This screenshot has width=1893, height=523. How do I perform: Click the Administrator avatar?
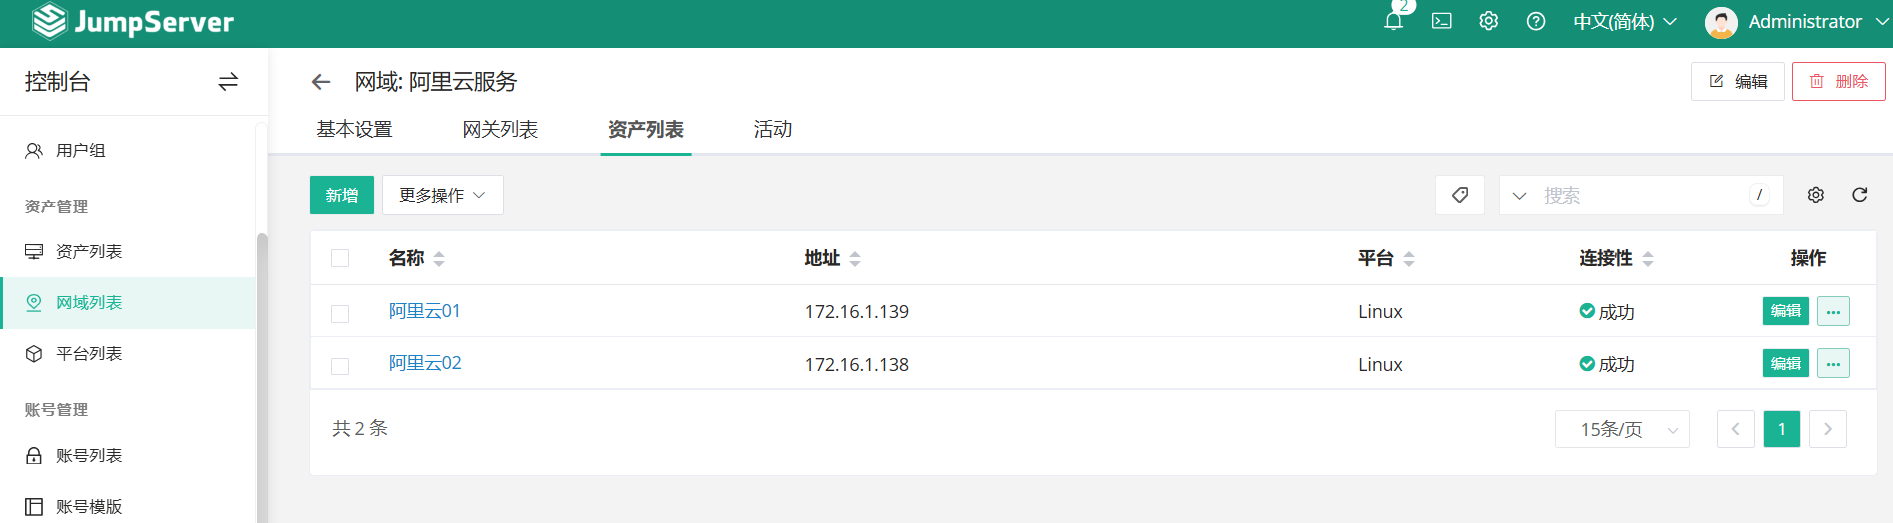click(x=1721, y=22)
